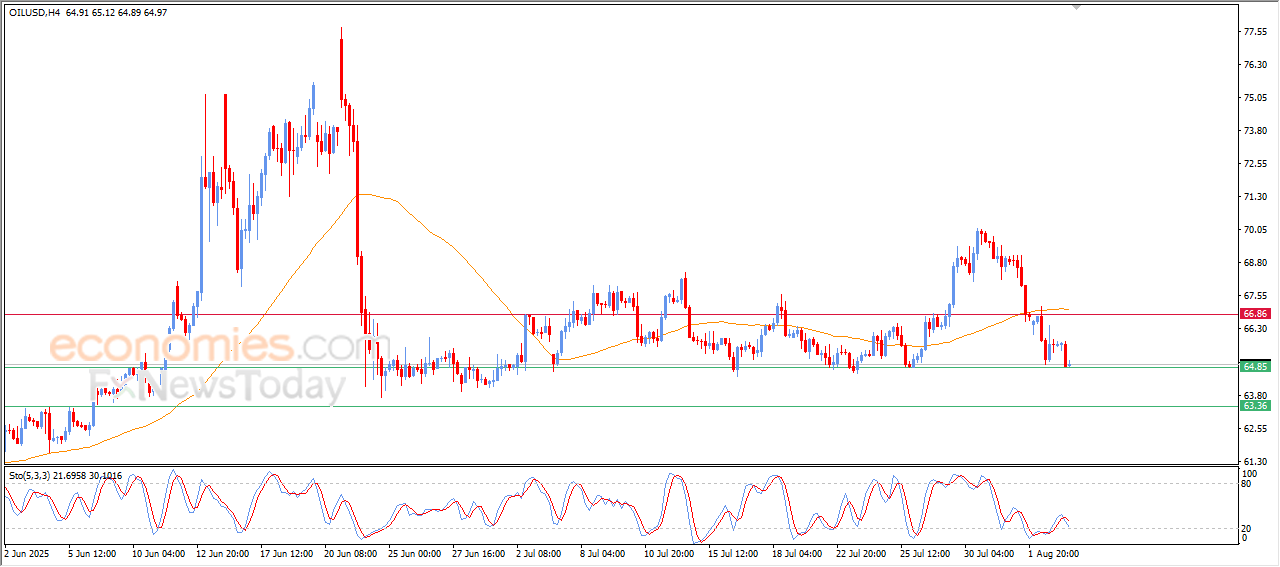Image resolution: width=1280 pixels, height=567 pixels.
Task: Click the 1 Aug 20:00 time label
Action: click(x=1054, y=552)
